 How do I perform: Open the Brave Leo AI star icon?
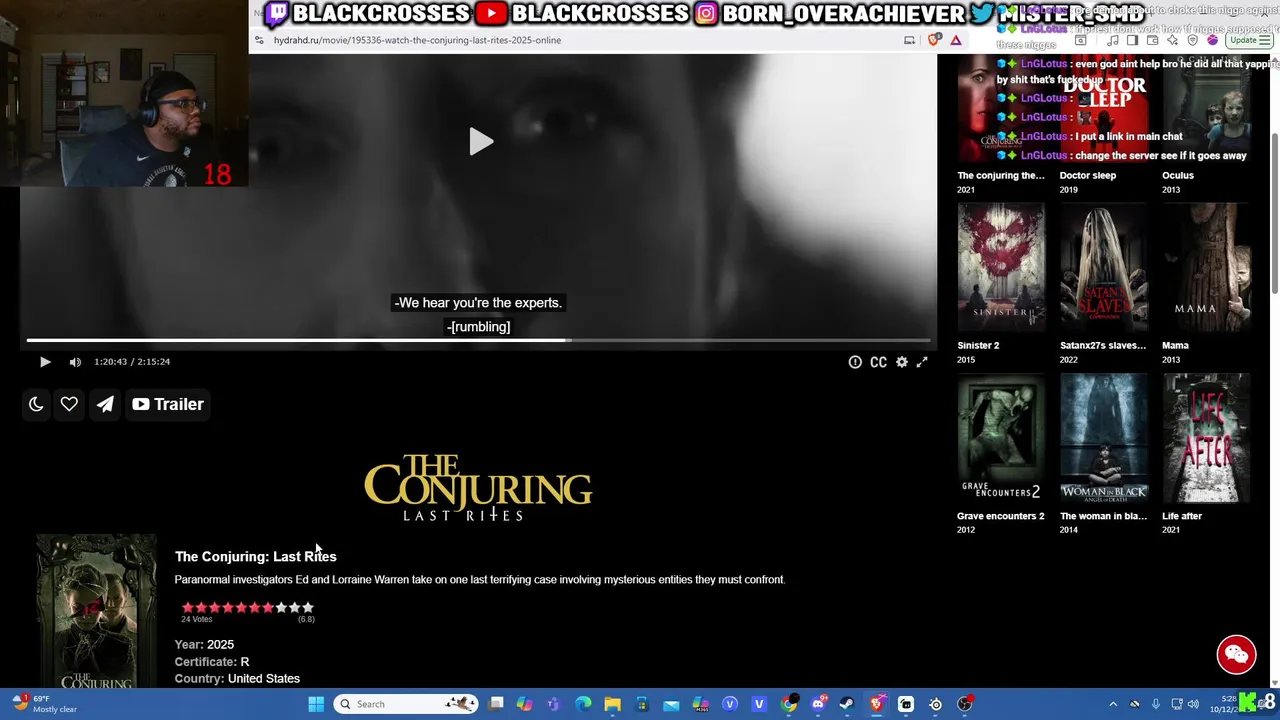1172,40
